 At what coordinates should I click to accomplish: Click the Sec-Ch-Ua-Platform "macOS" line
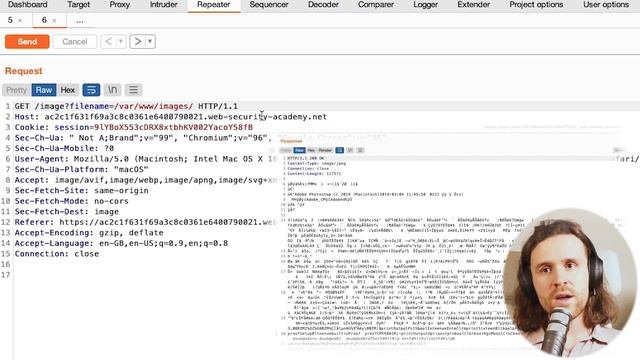coord(82,170)
